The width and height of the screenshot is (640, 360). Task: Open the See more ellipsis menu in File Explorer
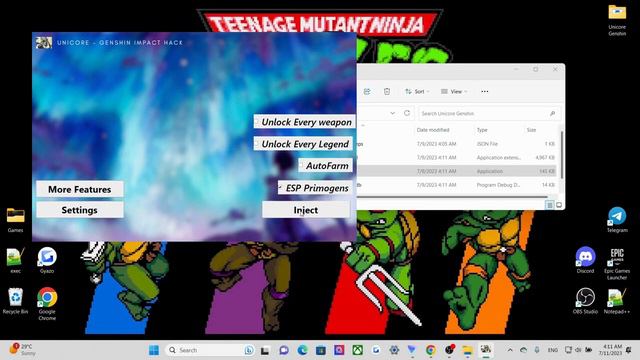coord(484,91)
